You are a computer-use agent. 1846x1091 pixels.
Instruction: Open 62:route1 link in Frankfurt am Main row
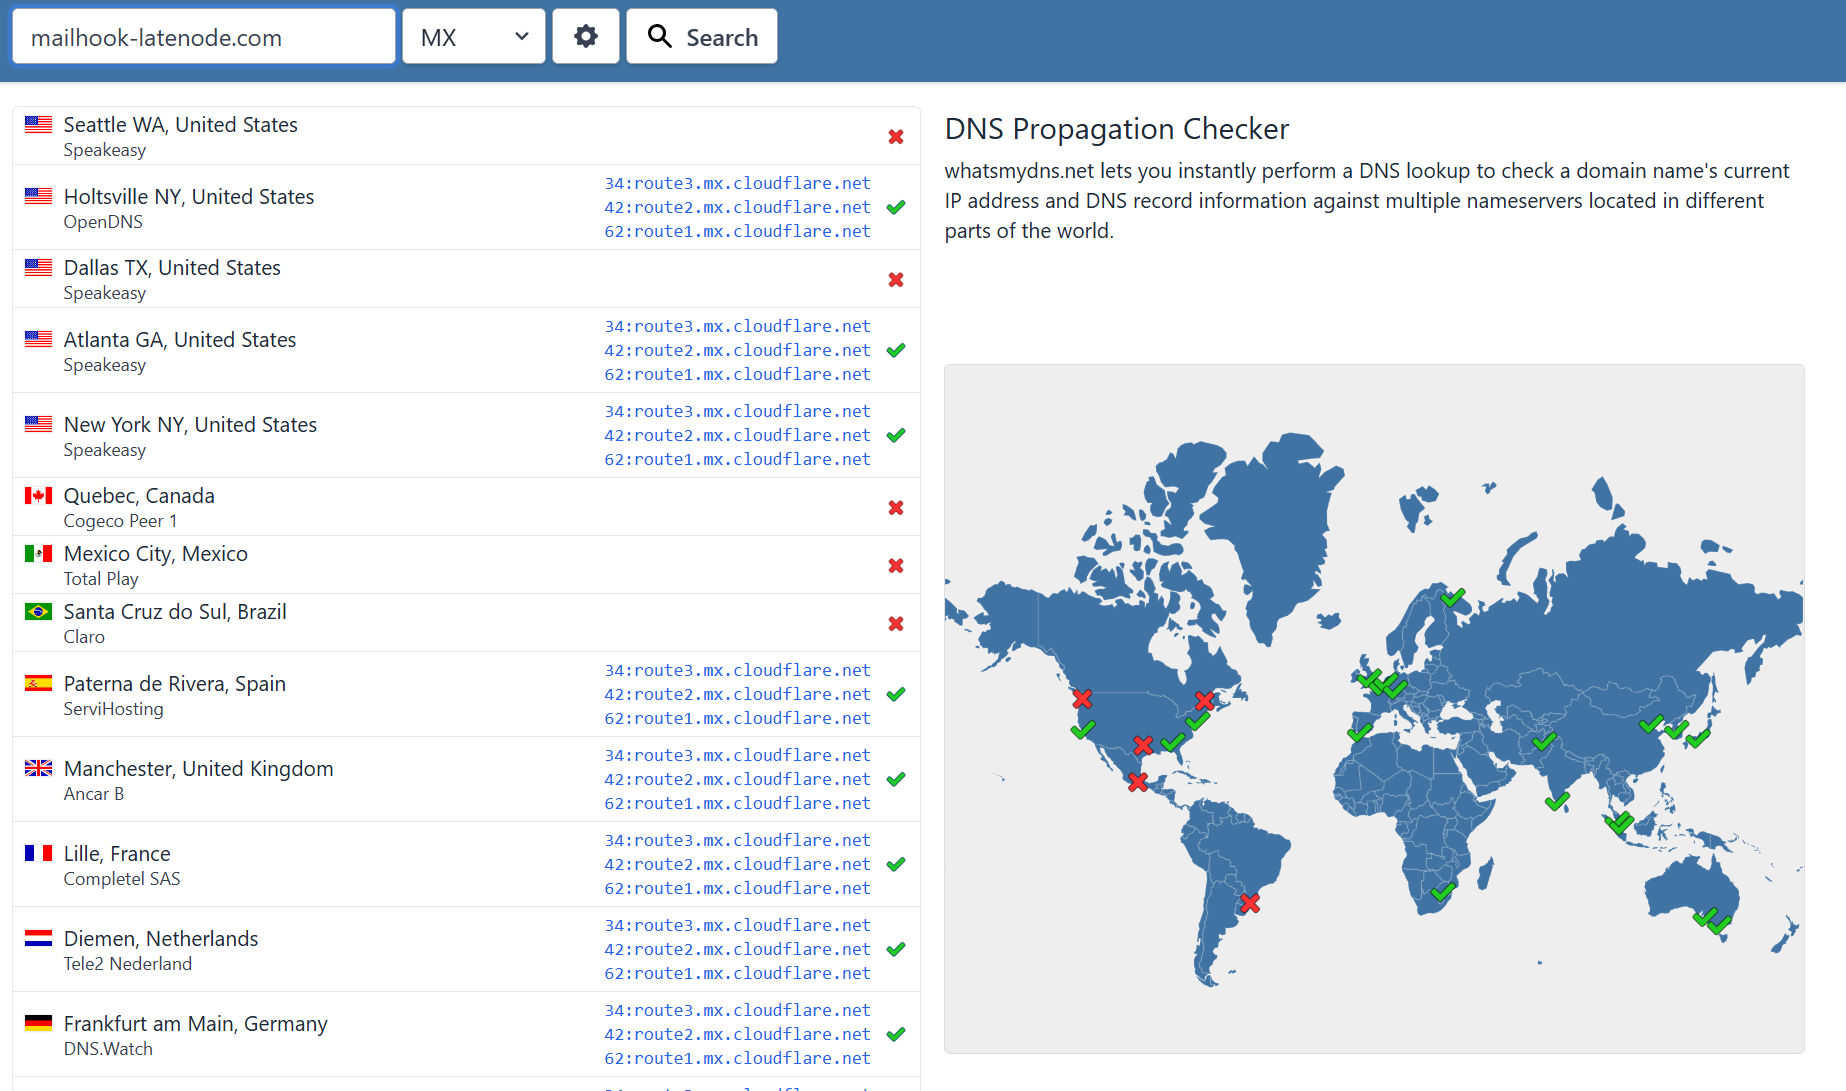[737, 1058]
